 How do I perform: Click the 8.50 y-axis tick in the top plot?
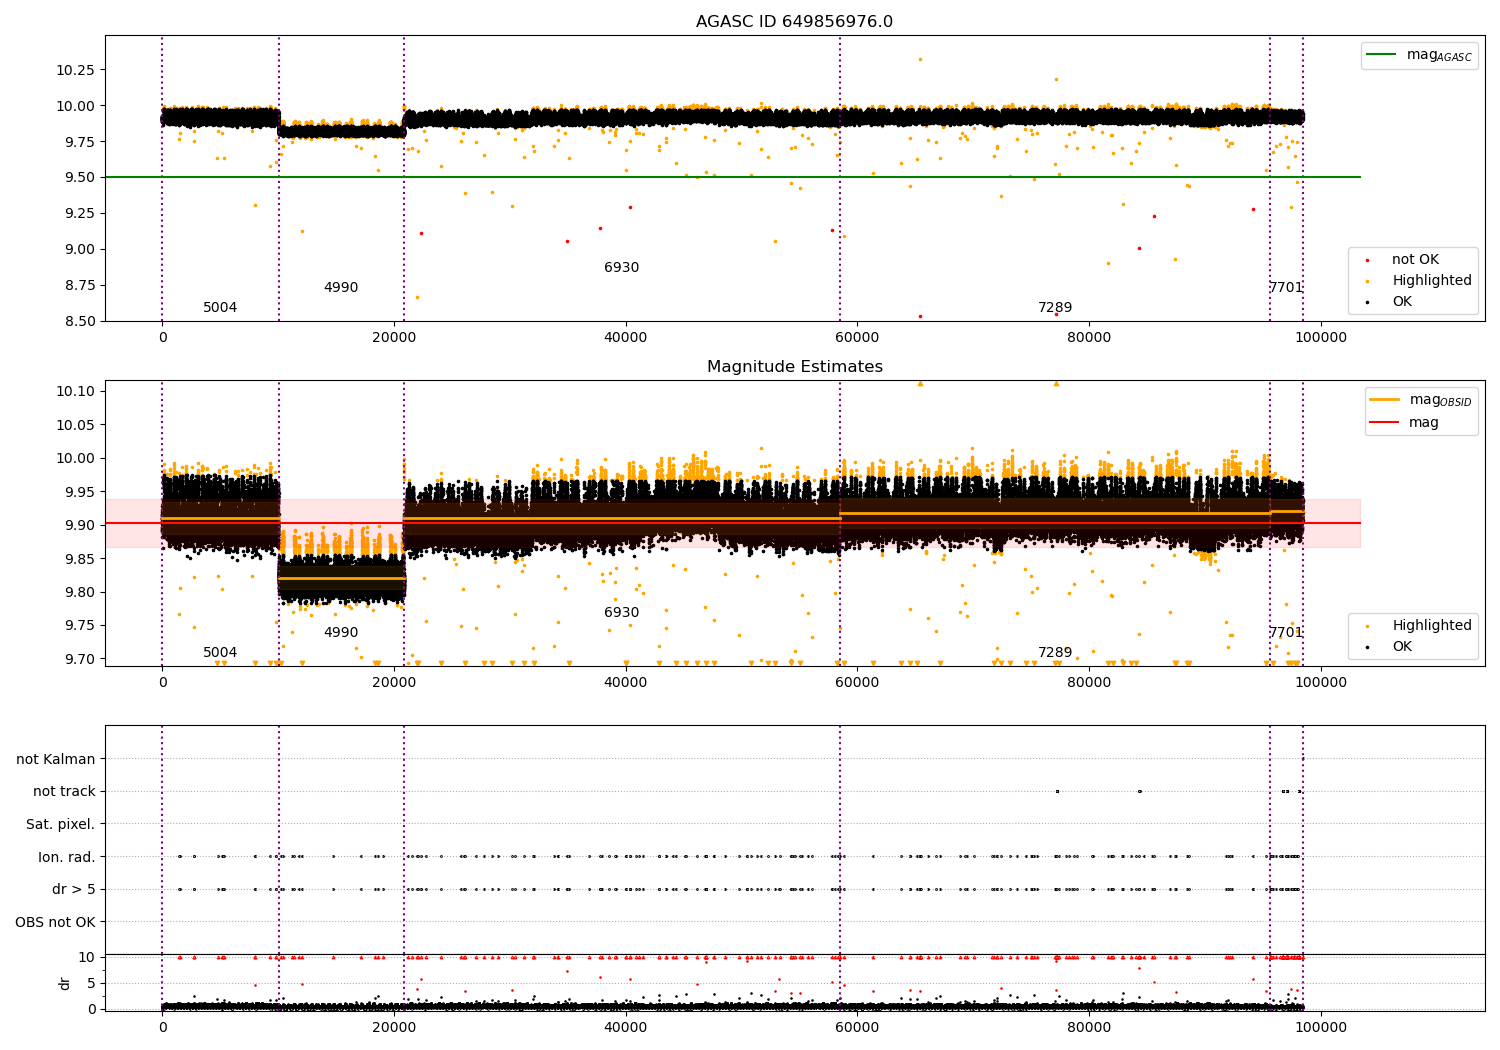pos(79,321)
